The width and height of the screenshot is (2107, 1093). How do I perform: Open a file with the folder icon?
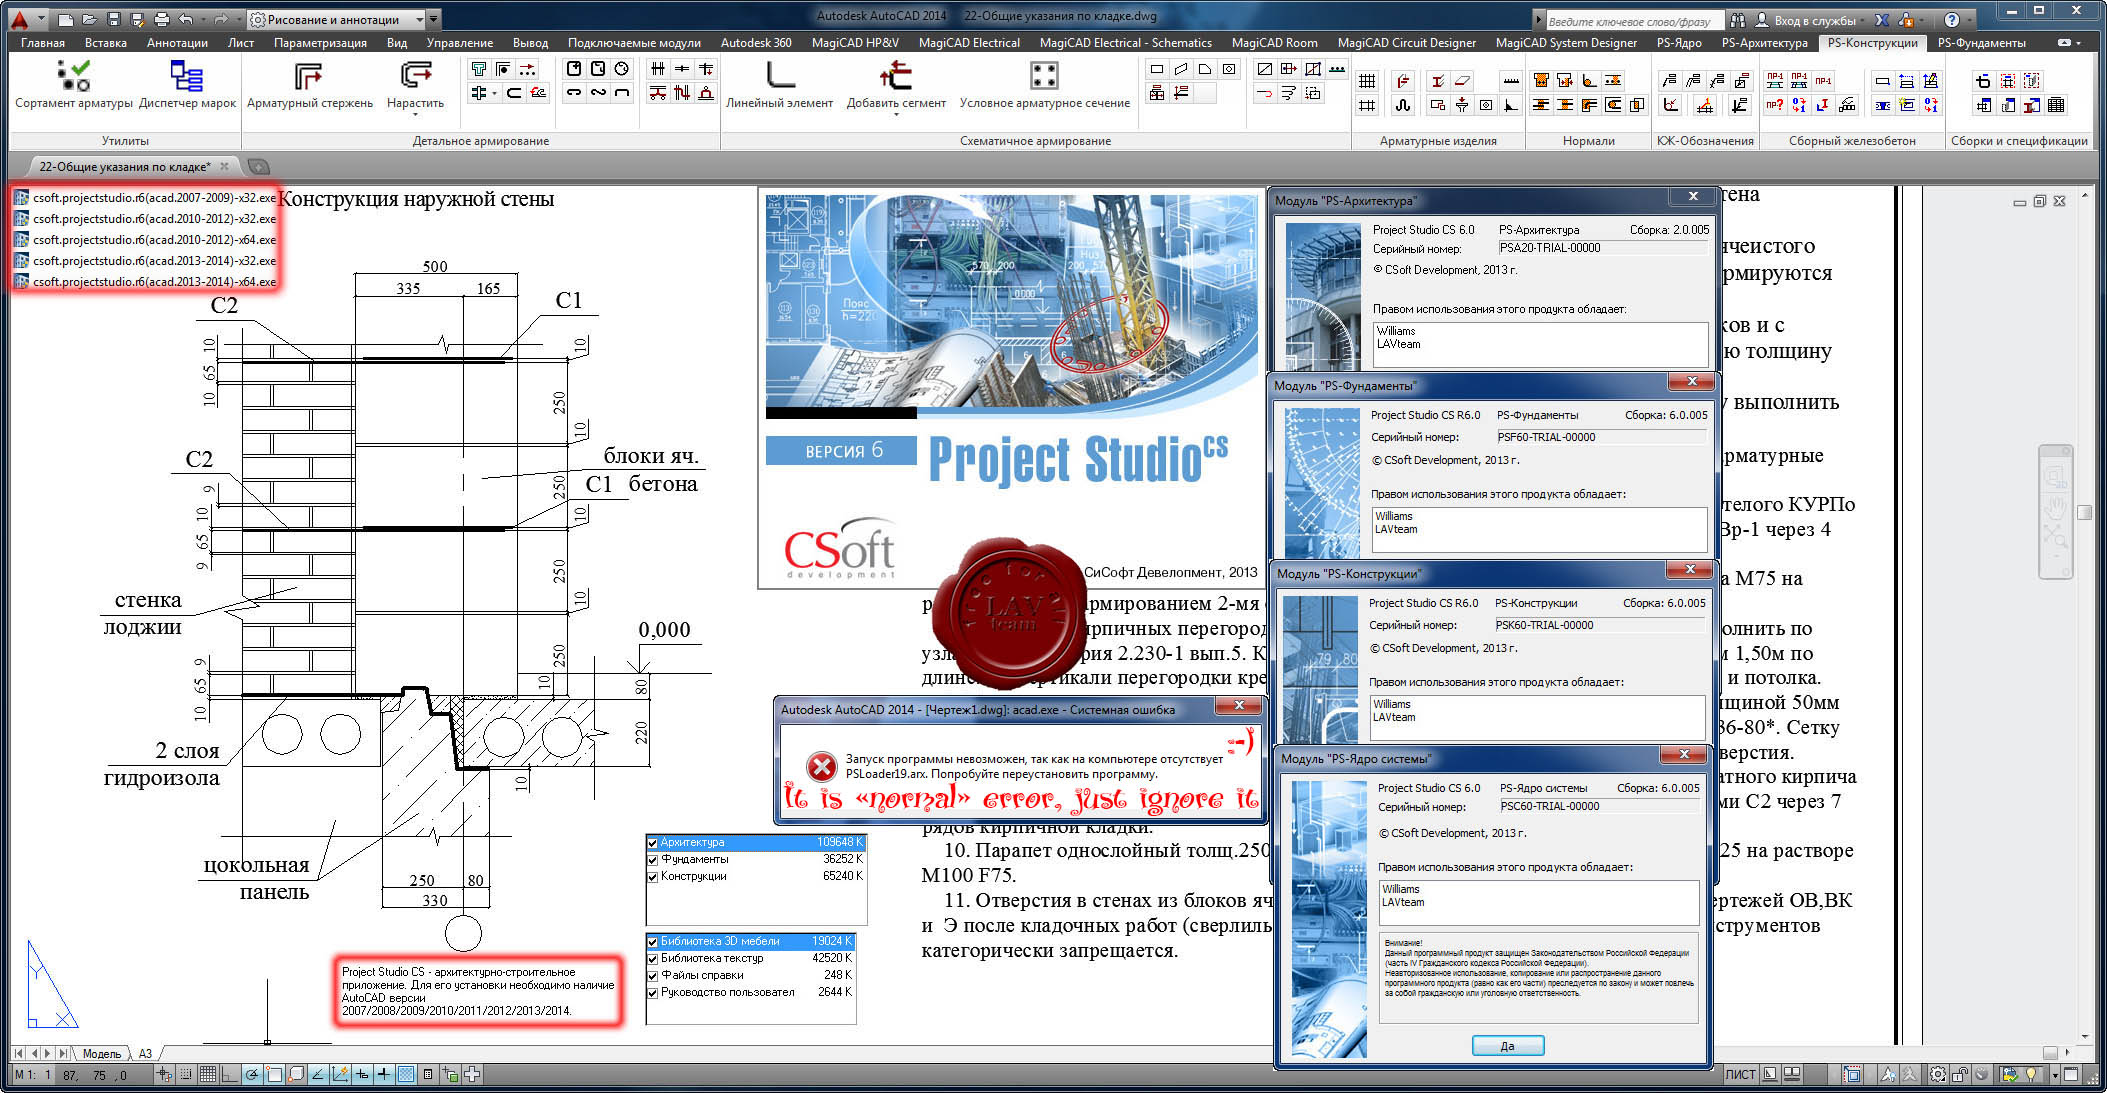point(89,19)
